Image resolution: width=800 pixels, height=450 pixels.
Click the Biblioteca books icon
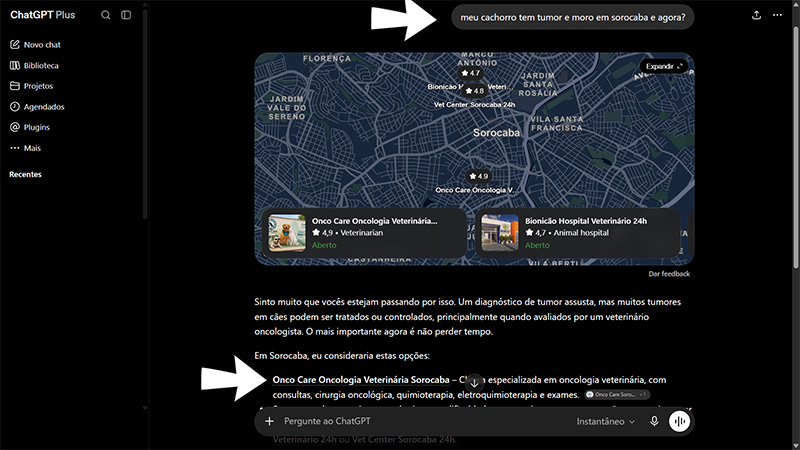(x=15, y=65)
